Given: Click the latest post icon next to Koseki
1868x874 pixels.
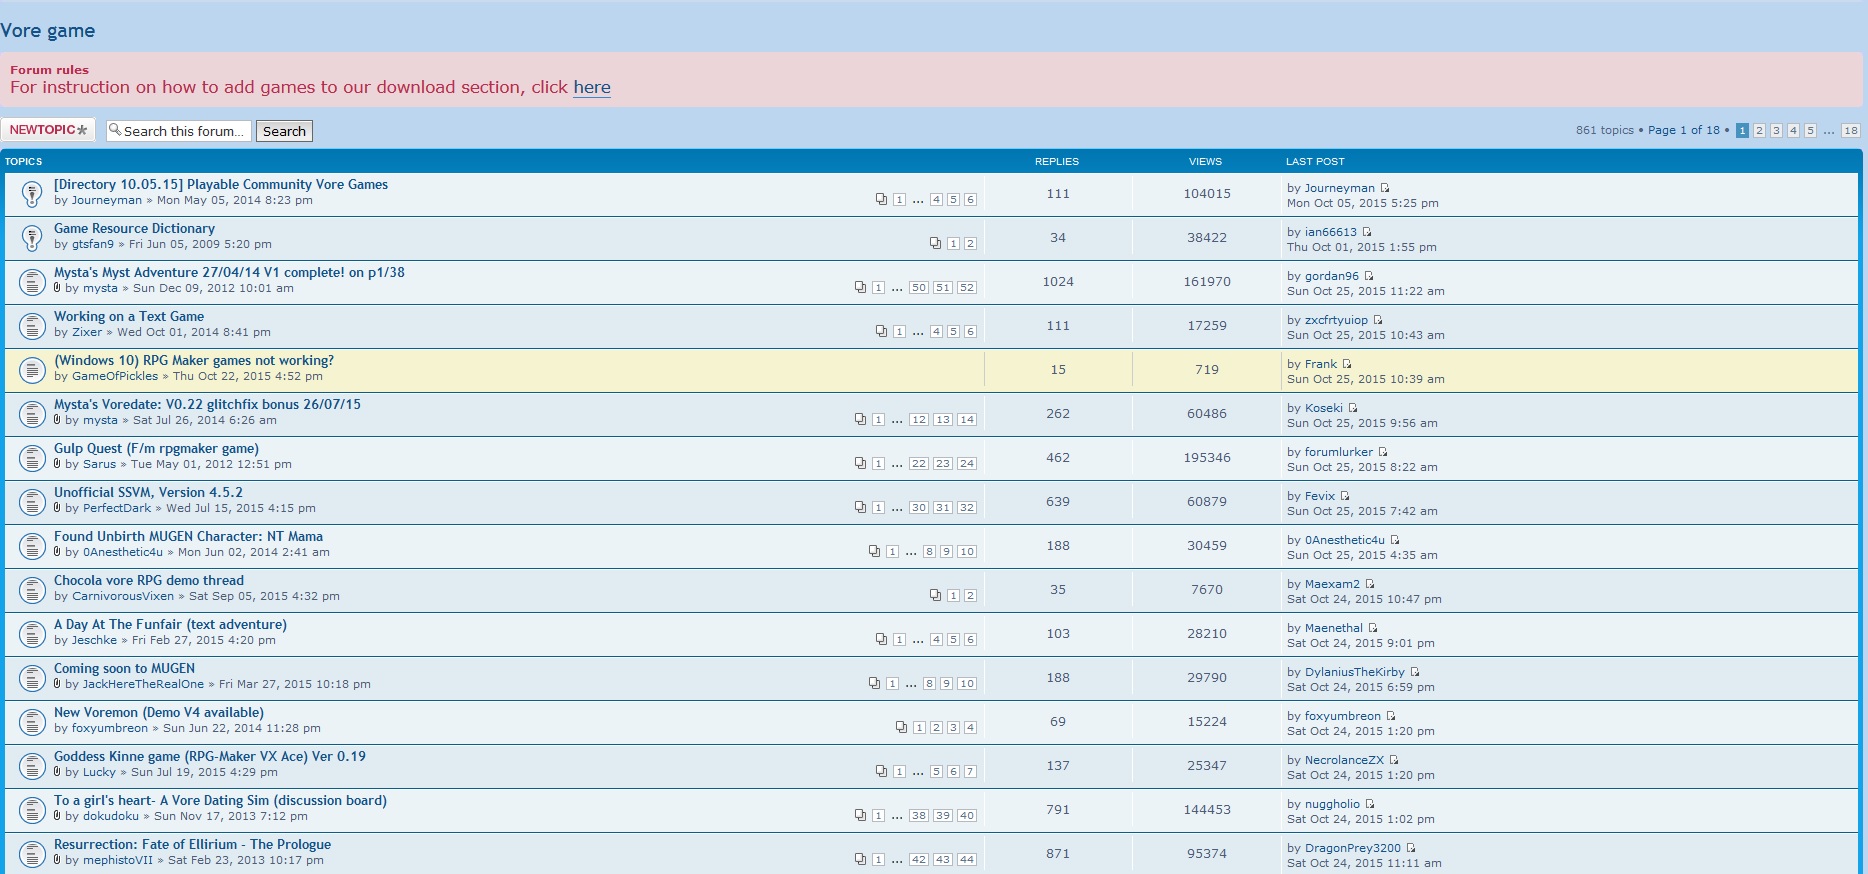Looking at the screenshot, I should click(1353, 408).
